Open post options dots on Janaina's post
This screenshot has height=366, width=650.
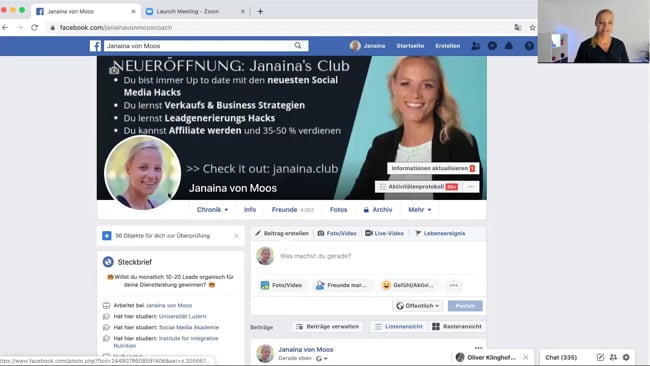click(x=478, y=348)
